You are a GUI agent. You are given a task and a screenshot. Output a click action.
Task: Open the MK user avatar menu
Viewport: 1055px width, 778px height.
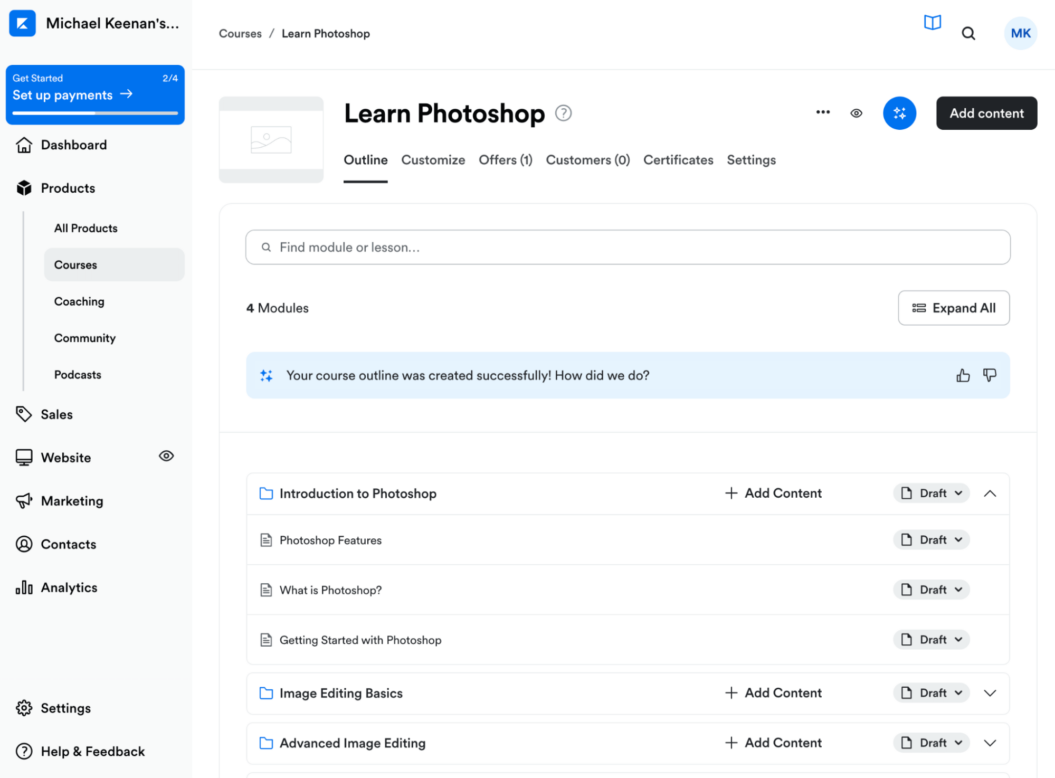click(1020, 33)
